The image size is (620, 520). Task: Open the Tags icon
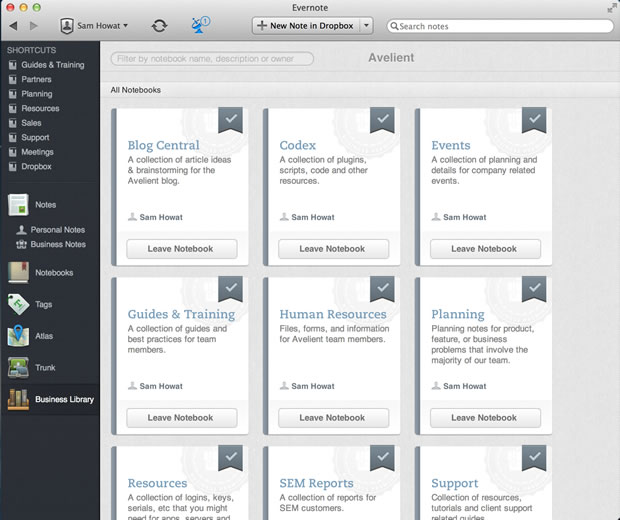(x=18, y=304)
